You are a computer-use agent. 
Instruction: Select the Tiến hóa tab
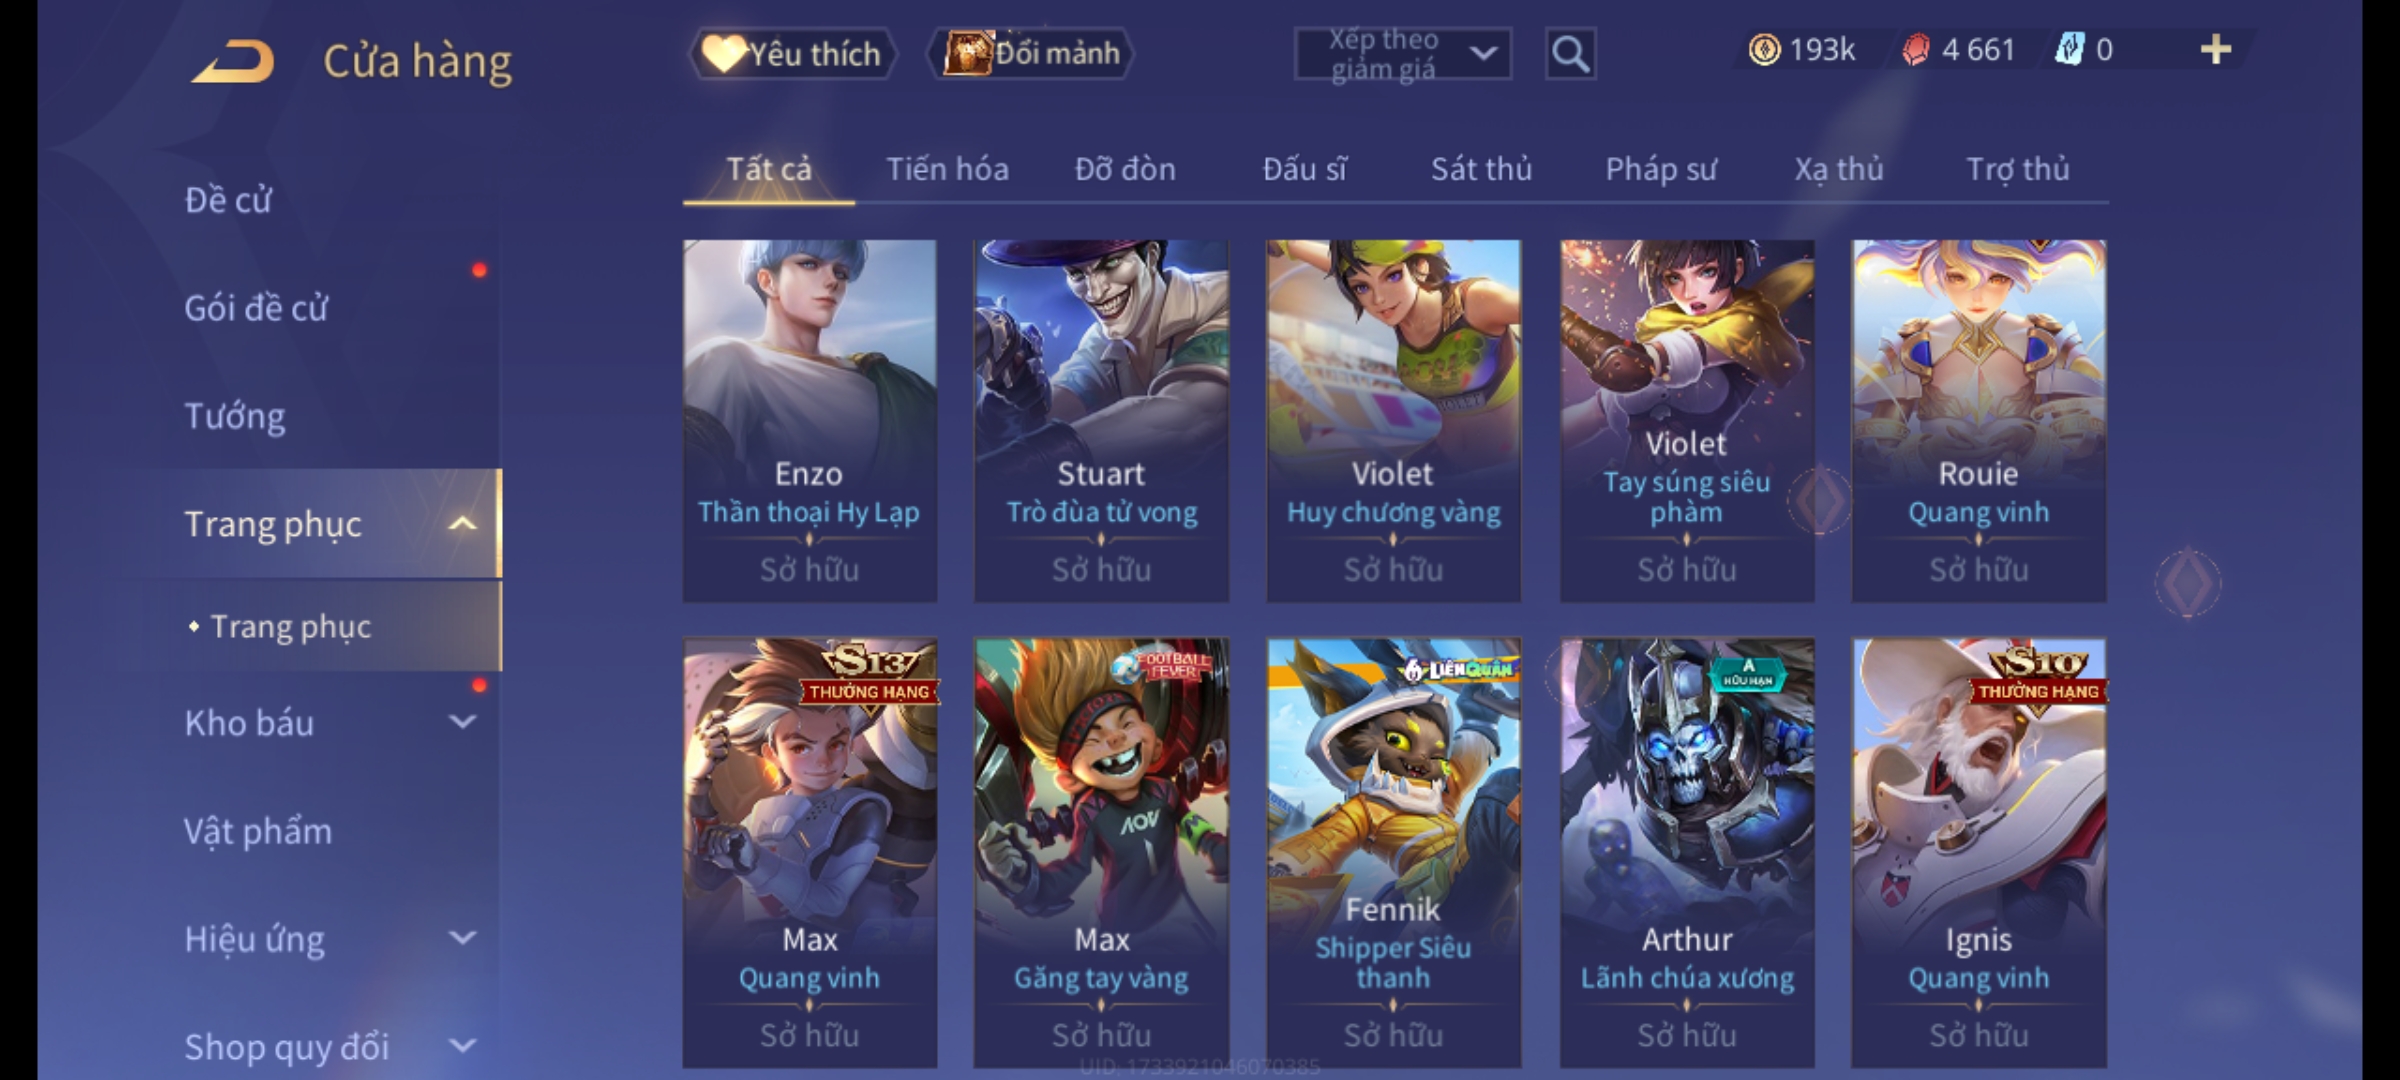pos(947,169)
